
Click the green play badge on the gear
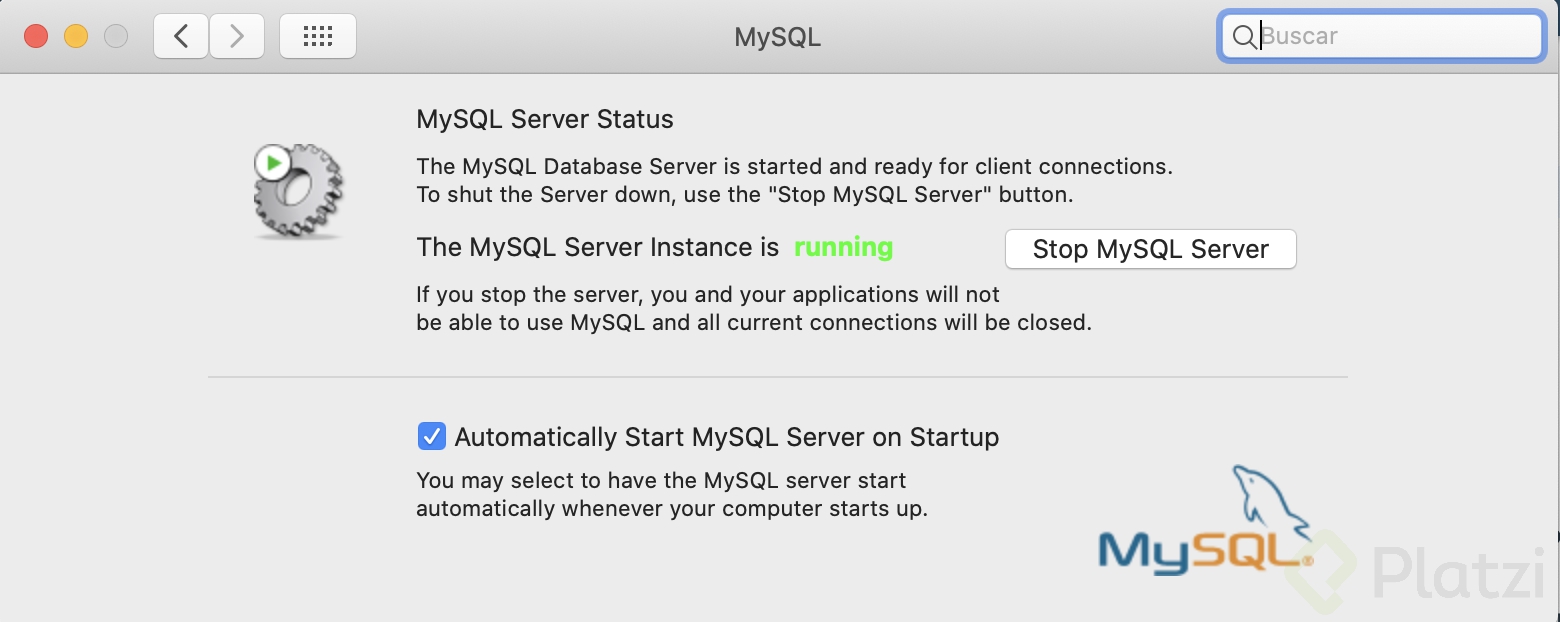tap(273, 162)
